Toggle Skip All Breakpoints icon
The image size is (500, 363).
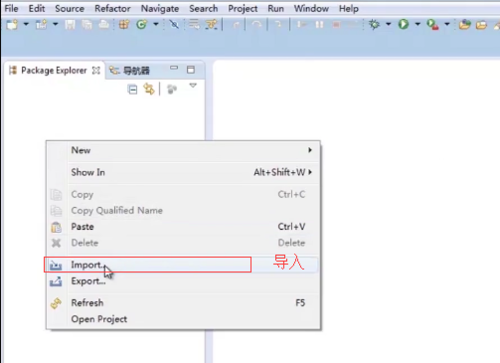(174, 24)
